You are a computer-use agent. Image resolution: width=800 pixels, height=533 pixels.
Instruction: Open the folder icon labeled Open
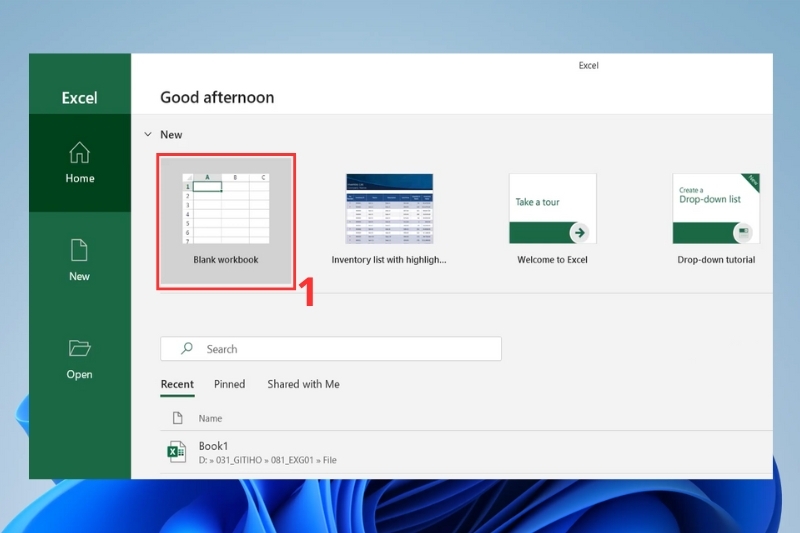(79, 348)
